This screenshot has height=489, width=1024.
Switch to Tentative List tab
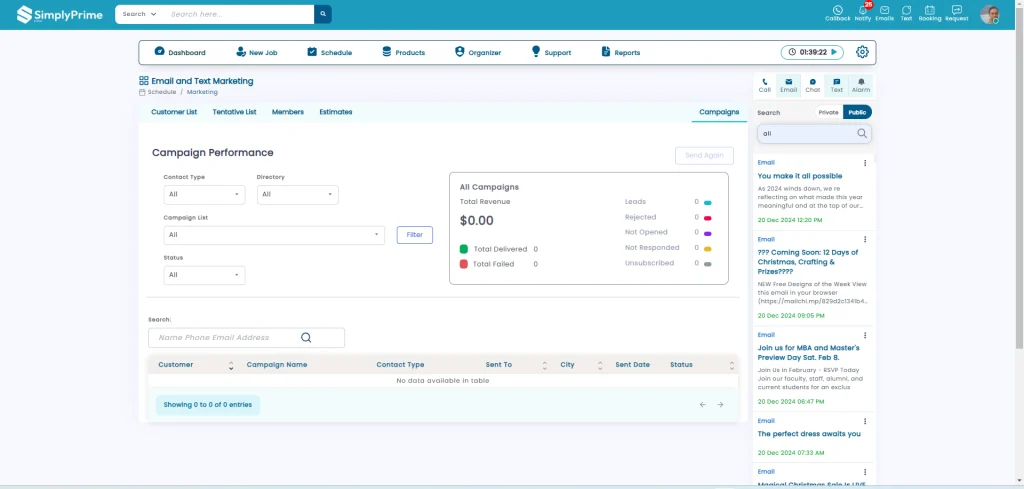[x=234, y=112]
